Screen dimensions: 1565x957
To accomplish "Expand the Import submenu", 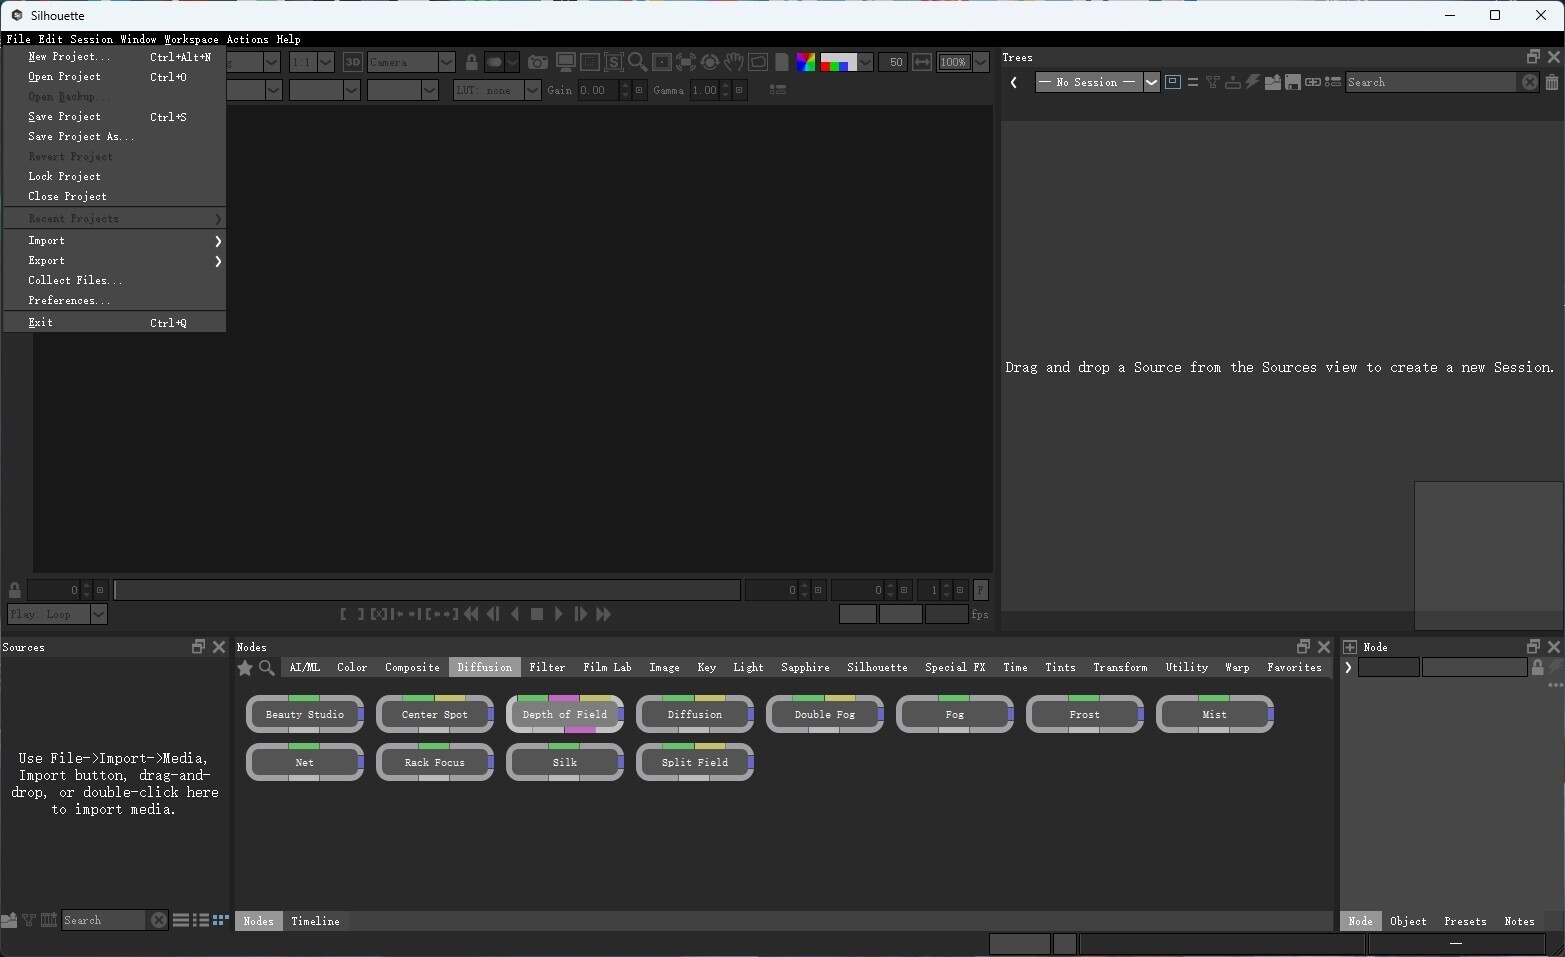I will (x=114, y=241).
